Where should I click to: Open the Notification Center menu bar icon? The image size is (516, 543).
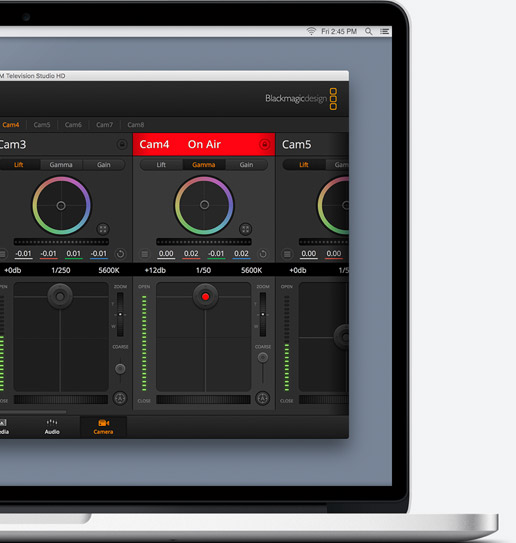click(384, 32)
